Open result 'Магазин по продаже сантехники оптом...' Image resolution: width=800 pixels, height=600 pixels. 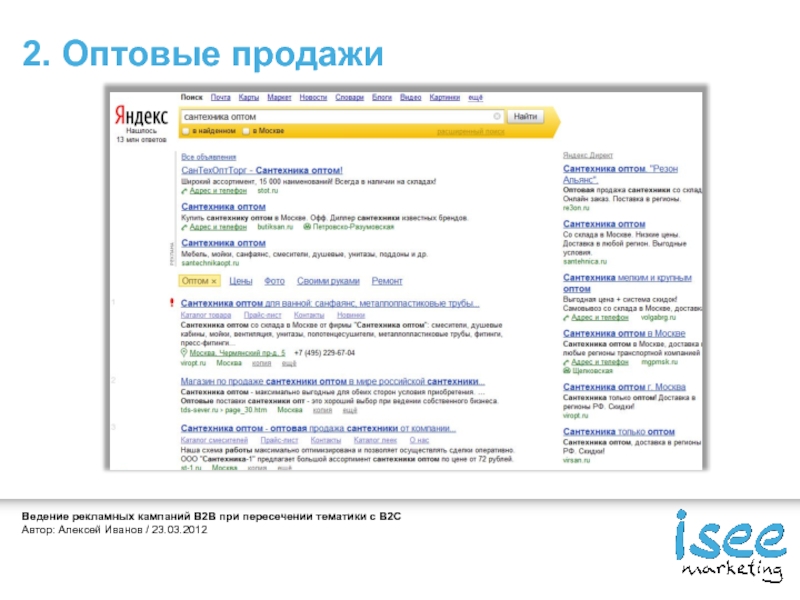(x=333, y=381)
